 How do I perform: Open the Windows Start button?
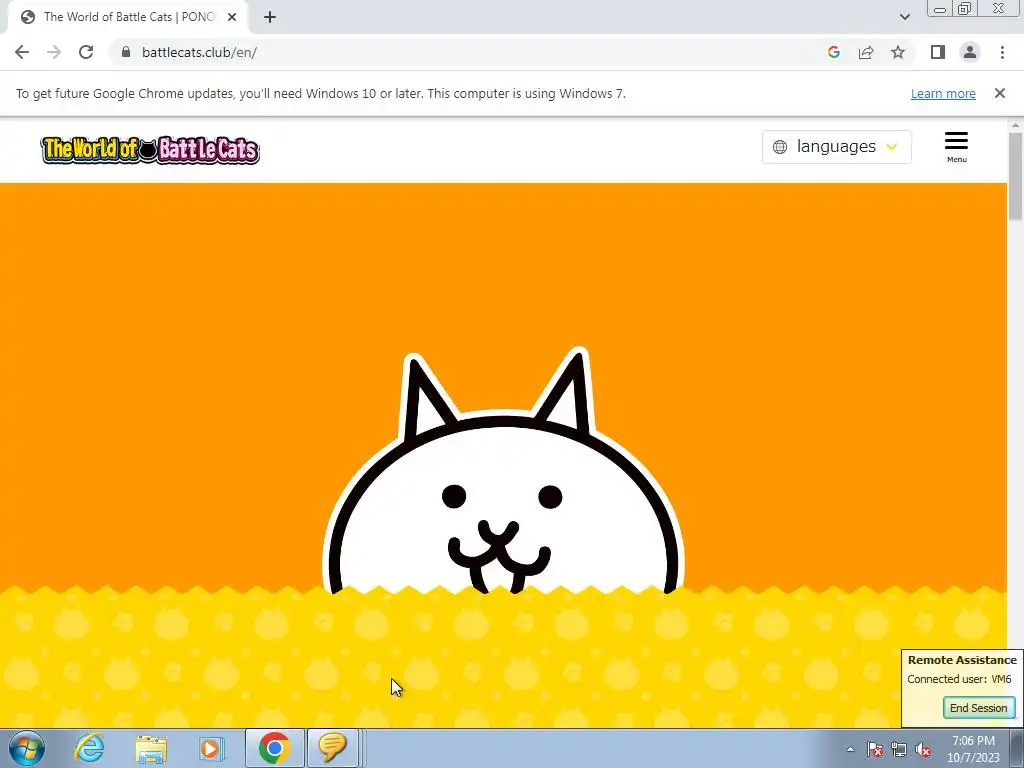click(27, 748)
